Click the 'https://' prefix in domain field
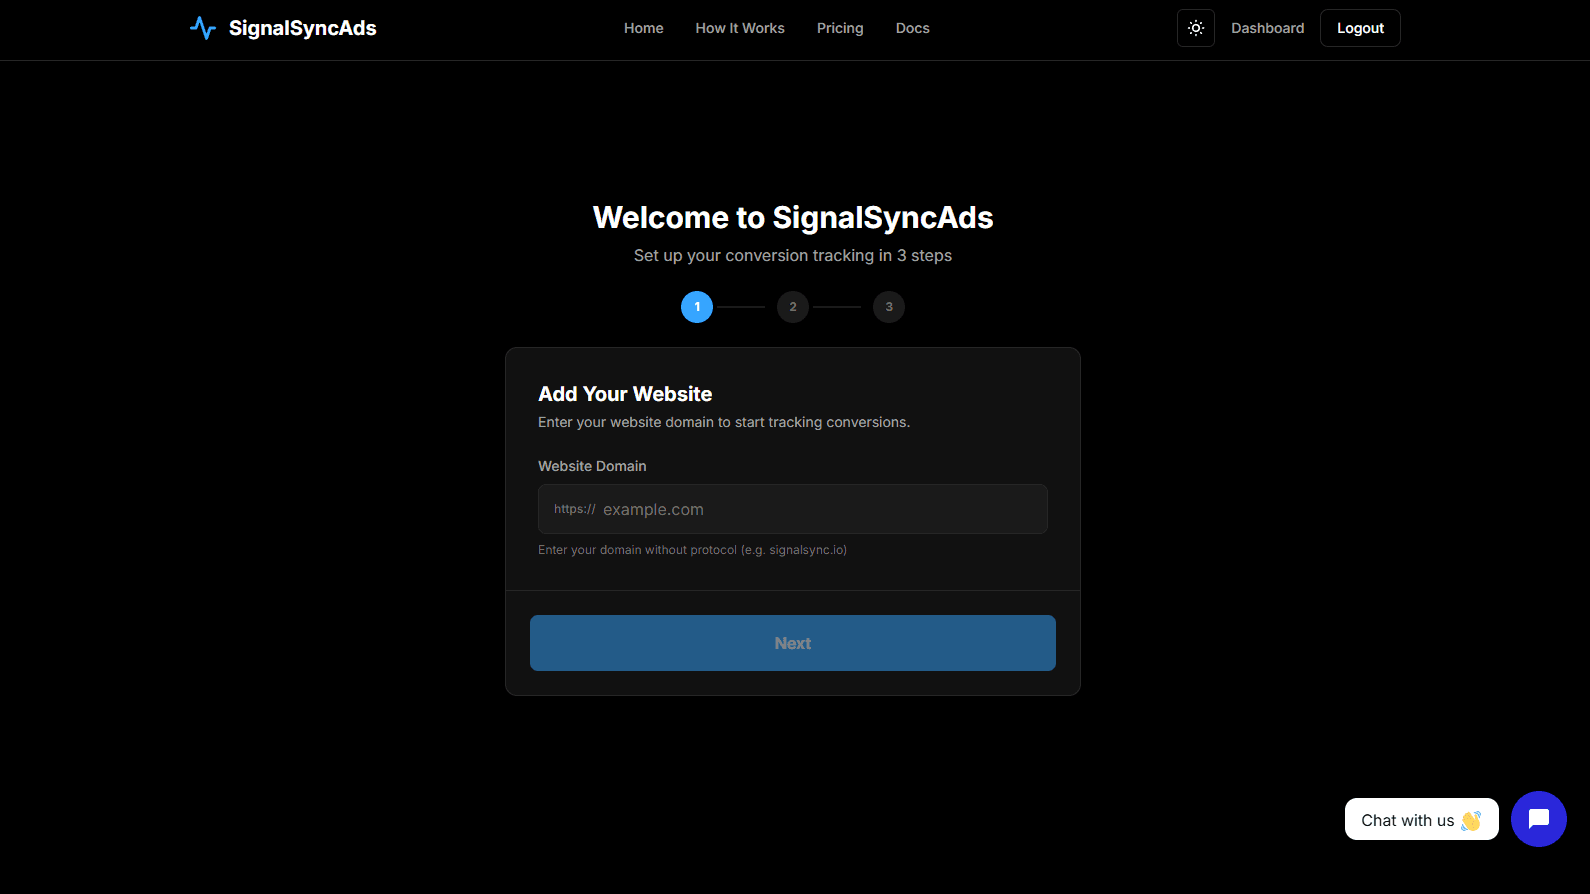 tap(575, 509)
